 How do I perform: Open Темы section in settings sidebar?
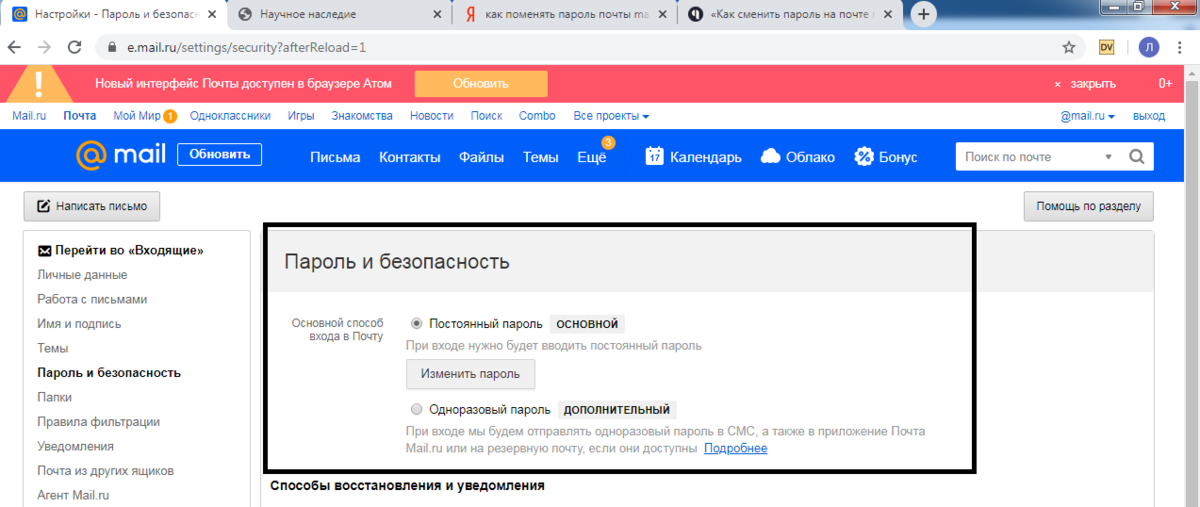click(53, 348)
